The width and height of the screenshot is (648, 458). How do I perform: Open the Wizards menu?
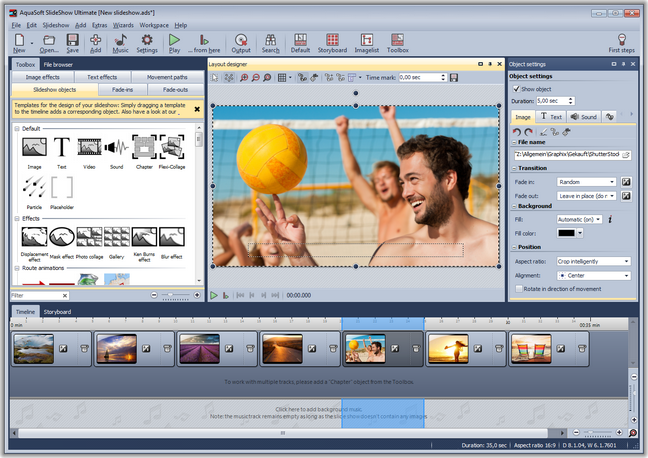pos(123,24)
